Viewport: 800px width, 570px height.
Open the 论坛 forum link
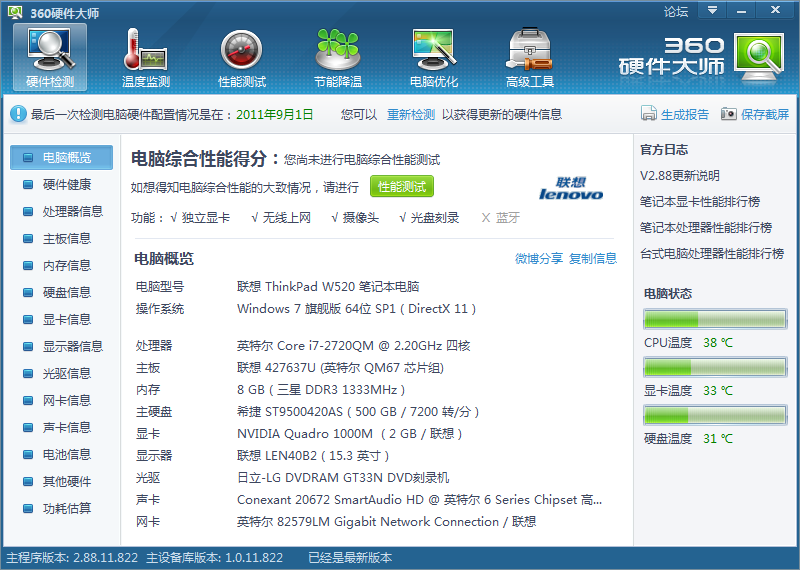[676, 11]
